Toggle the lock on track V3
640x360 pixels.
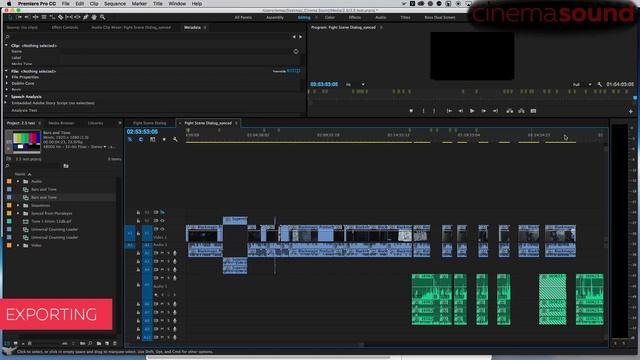138,212
